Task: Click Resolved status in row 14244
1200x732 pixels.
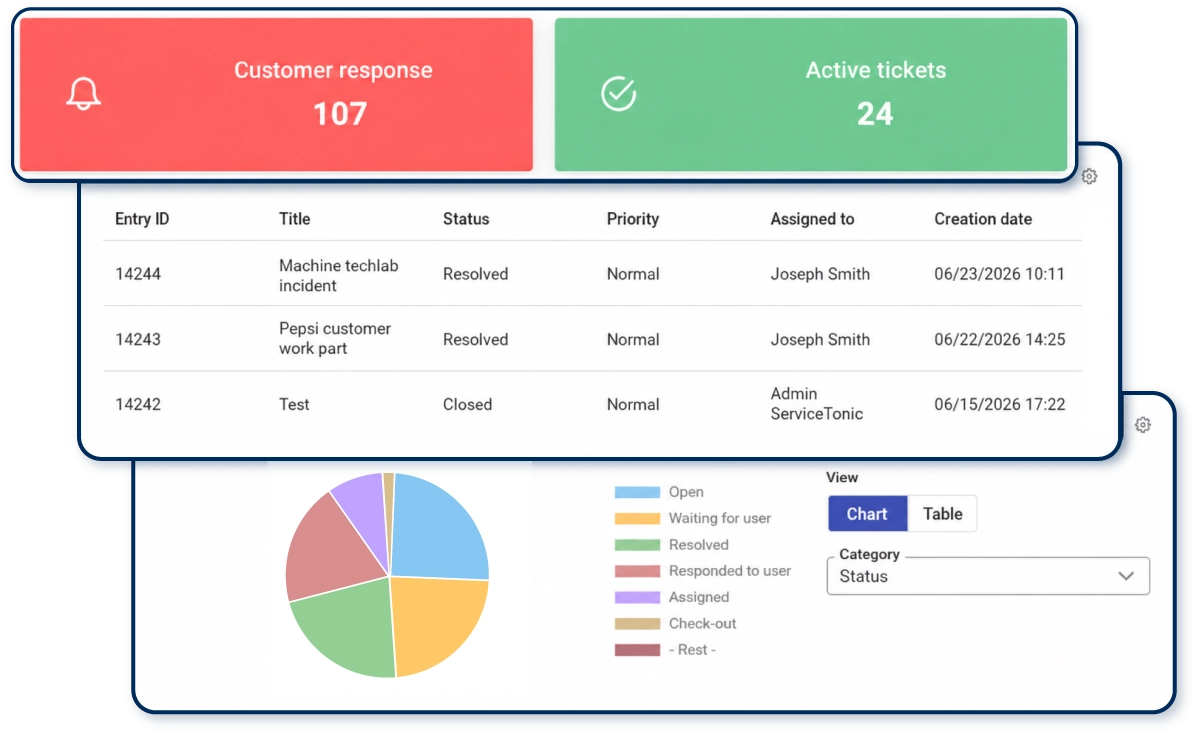Action: pyautogui.click(x=475, y=274)
